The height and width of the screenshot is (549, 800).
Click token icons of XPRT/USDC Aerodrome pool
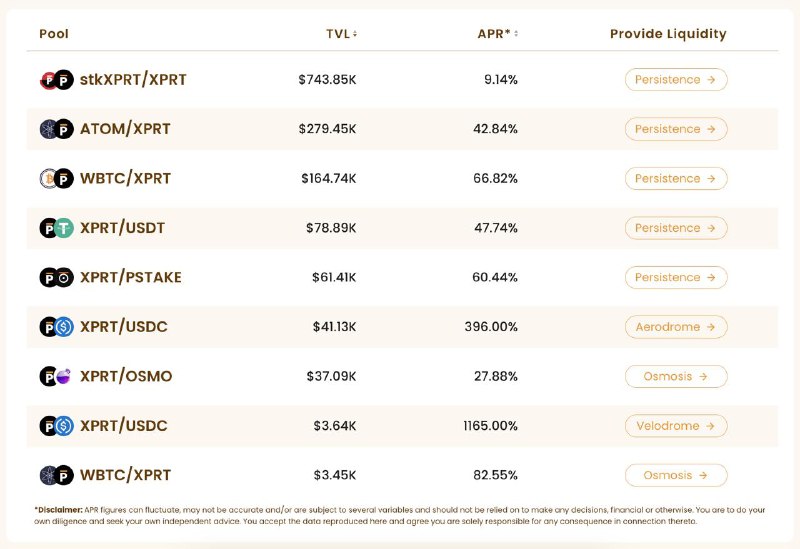coord(57,327)
